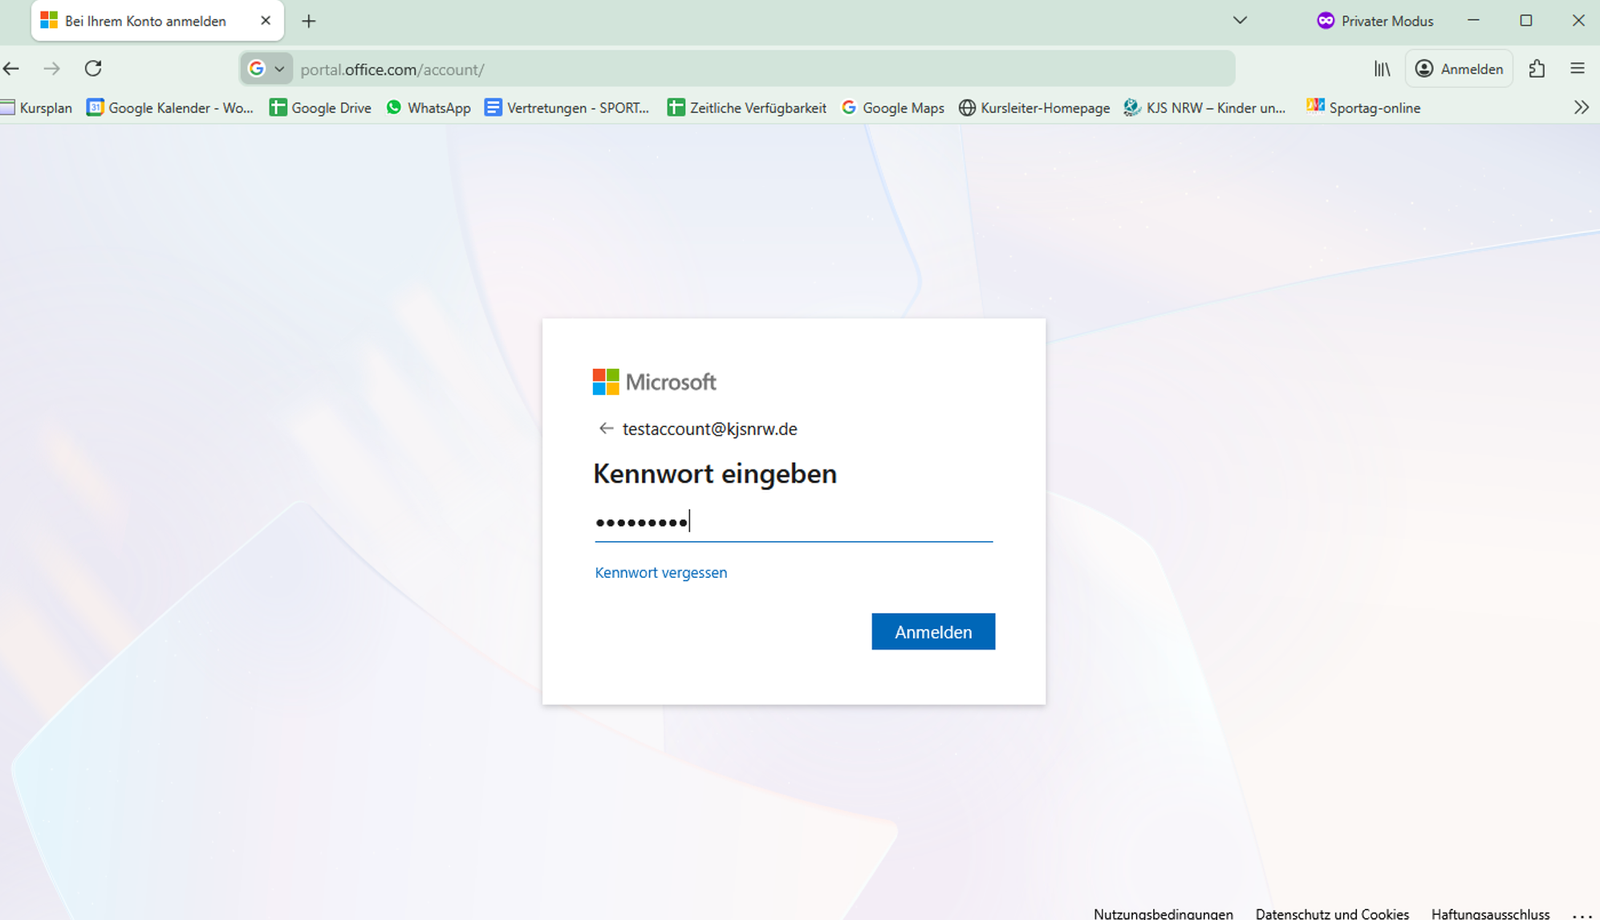This screenshot has height=920, width=1600.
Task: Open Google Maps bookmark
Action: click(892, 108)
